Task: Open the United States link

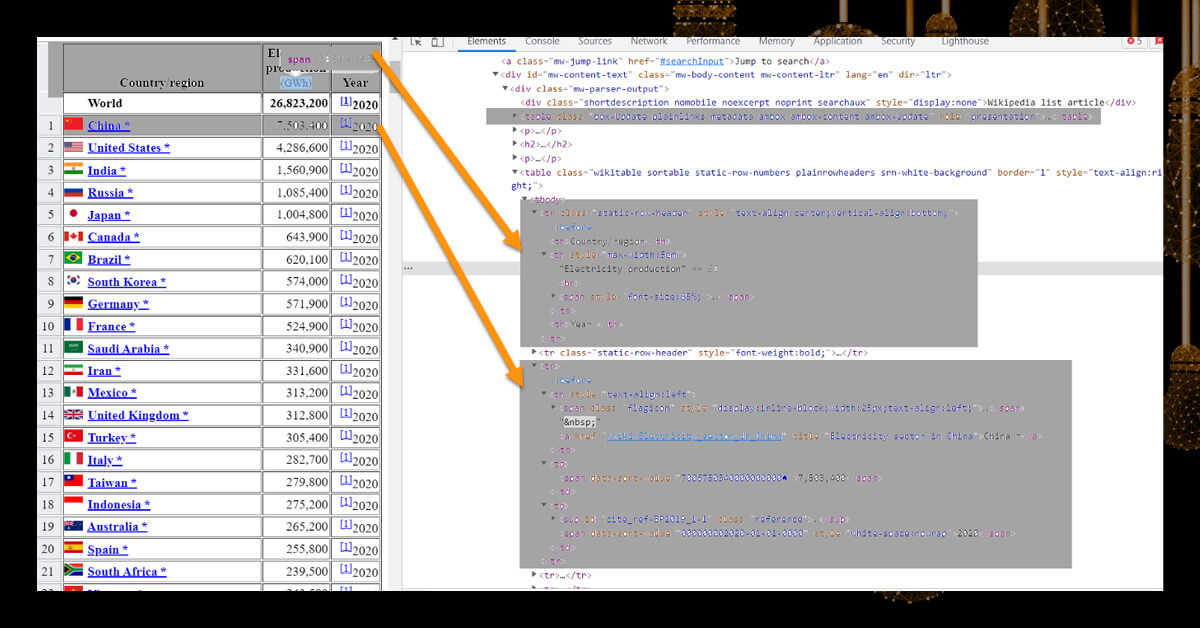Action: point(128,148)
